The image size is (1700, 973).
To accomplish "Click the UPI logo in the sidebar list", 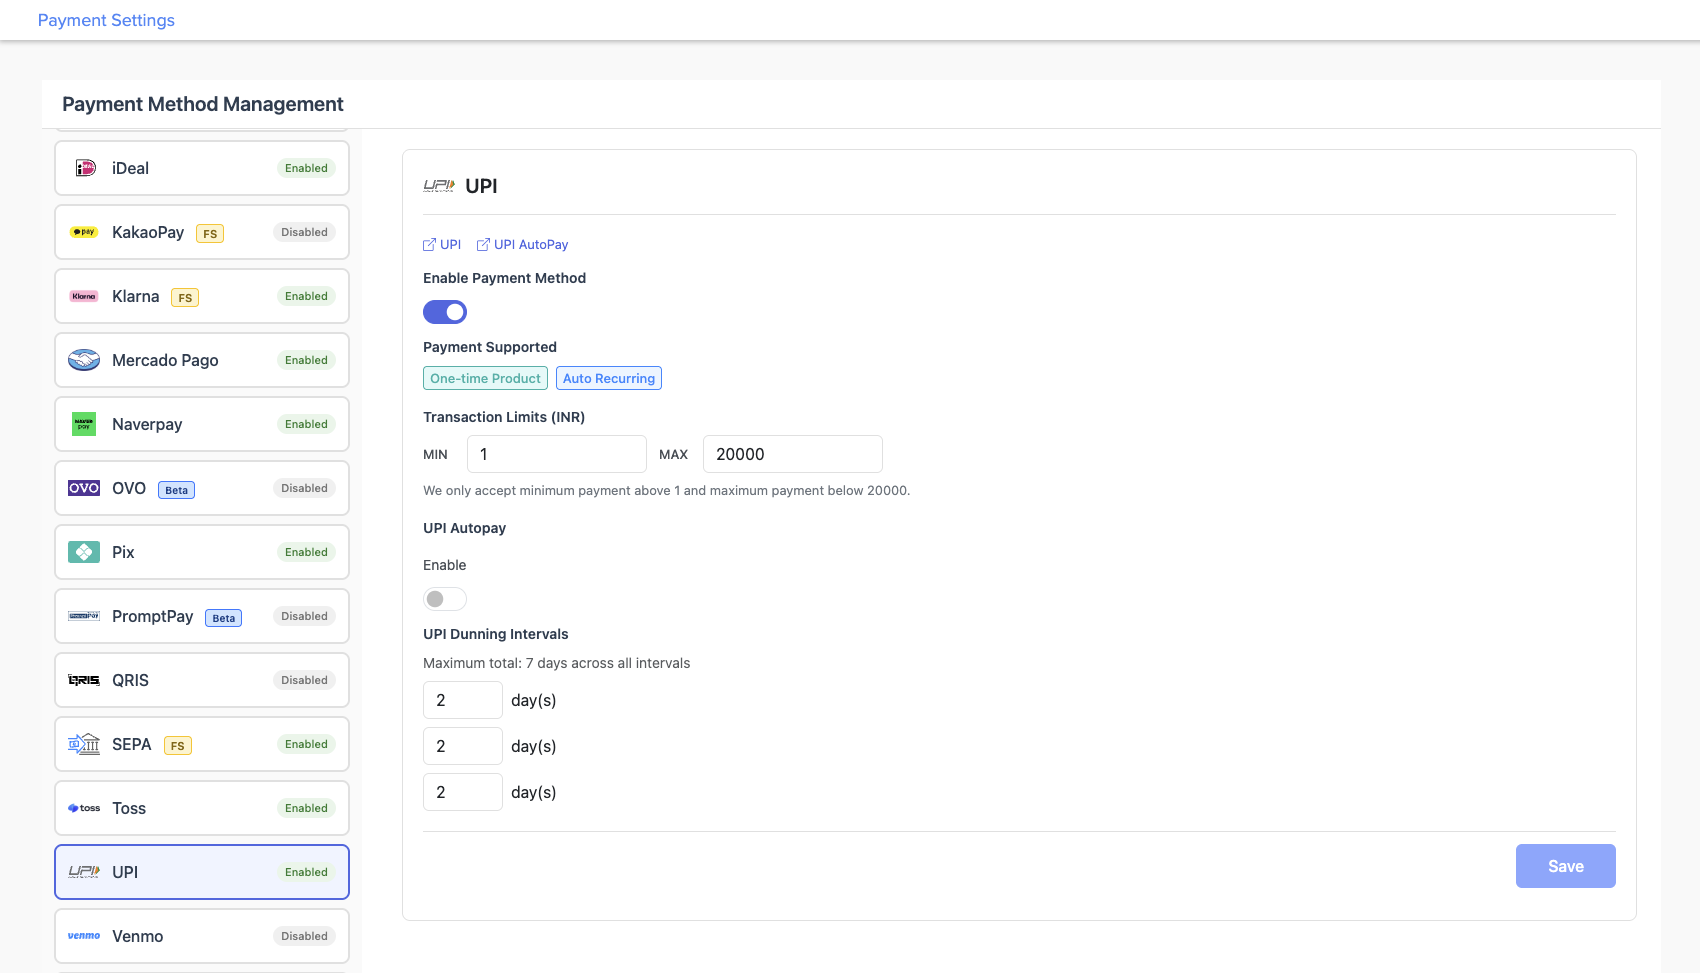I will click(x=84, y=872).
